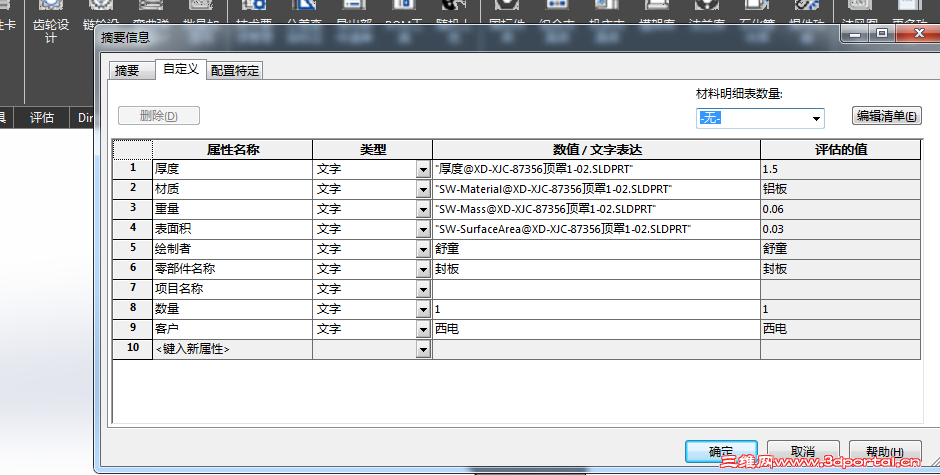Expand type dropdown for 绘制者 row
The image size is (940, 475).
(423, 249)
